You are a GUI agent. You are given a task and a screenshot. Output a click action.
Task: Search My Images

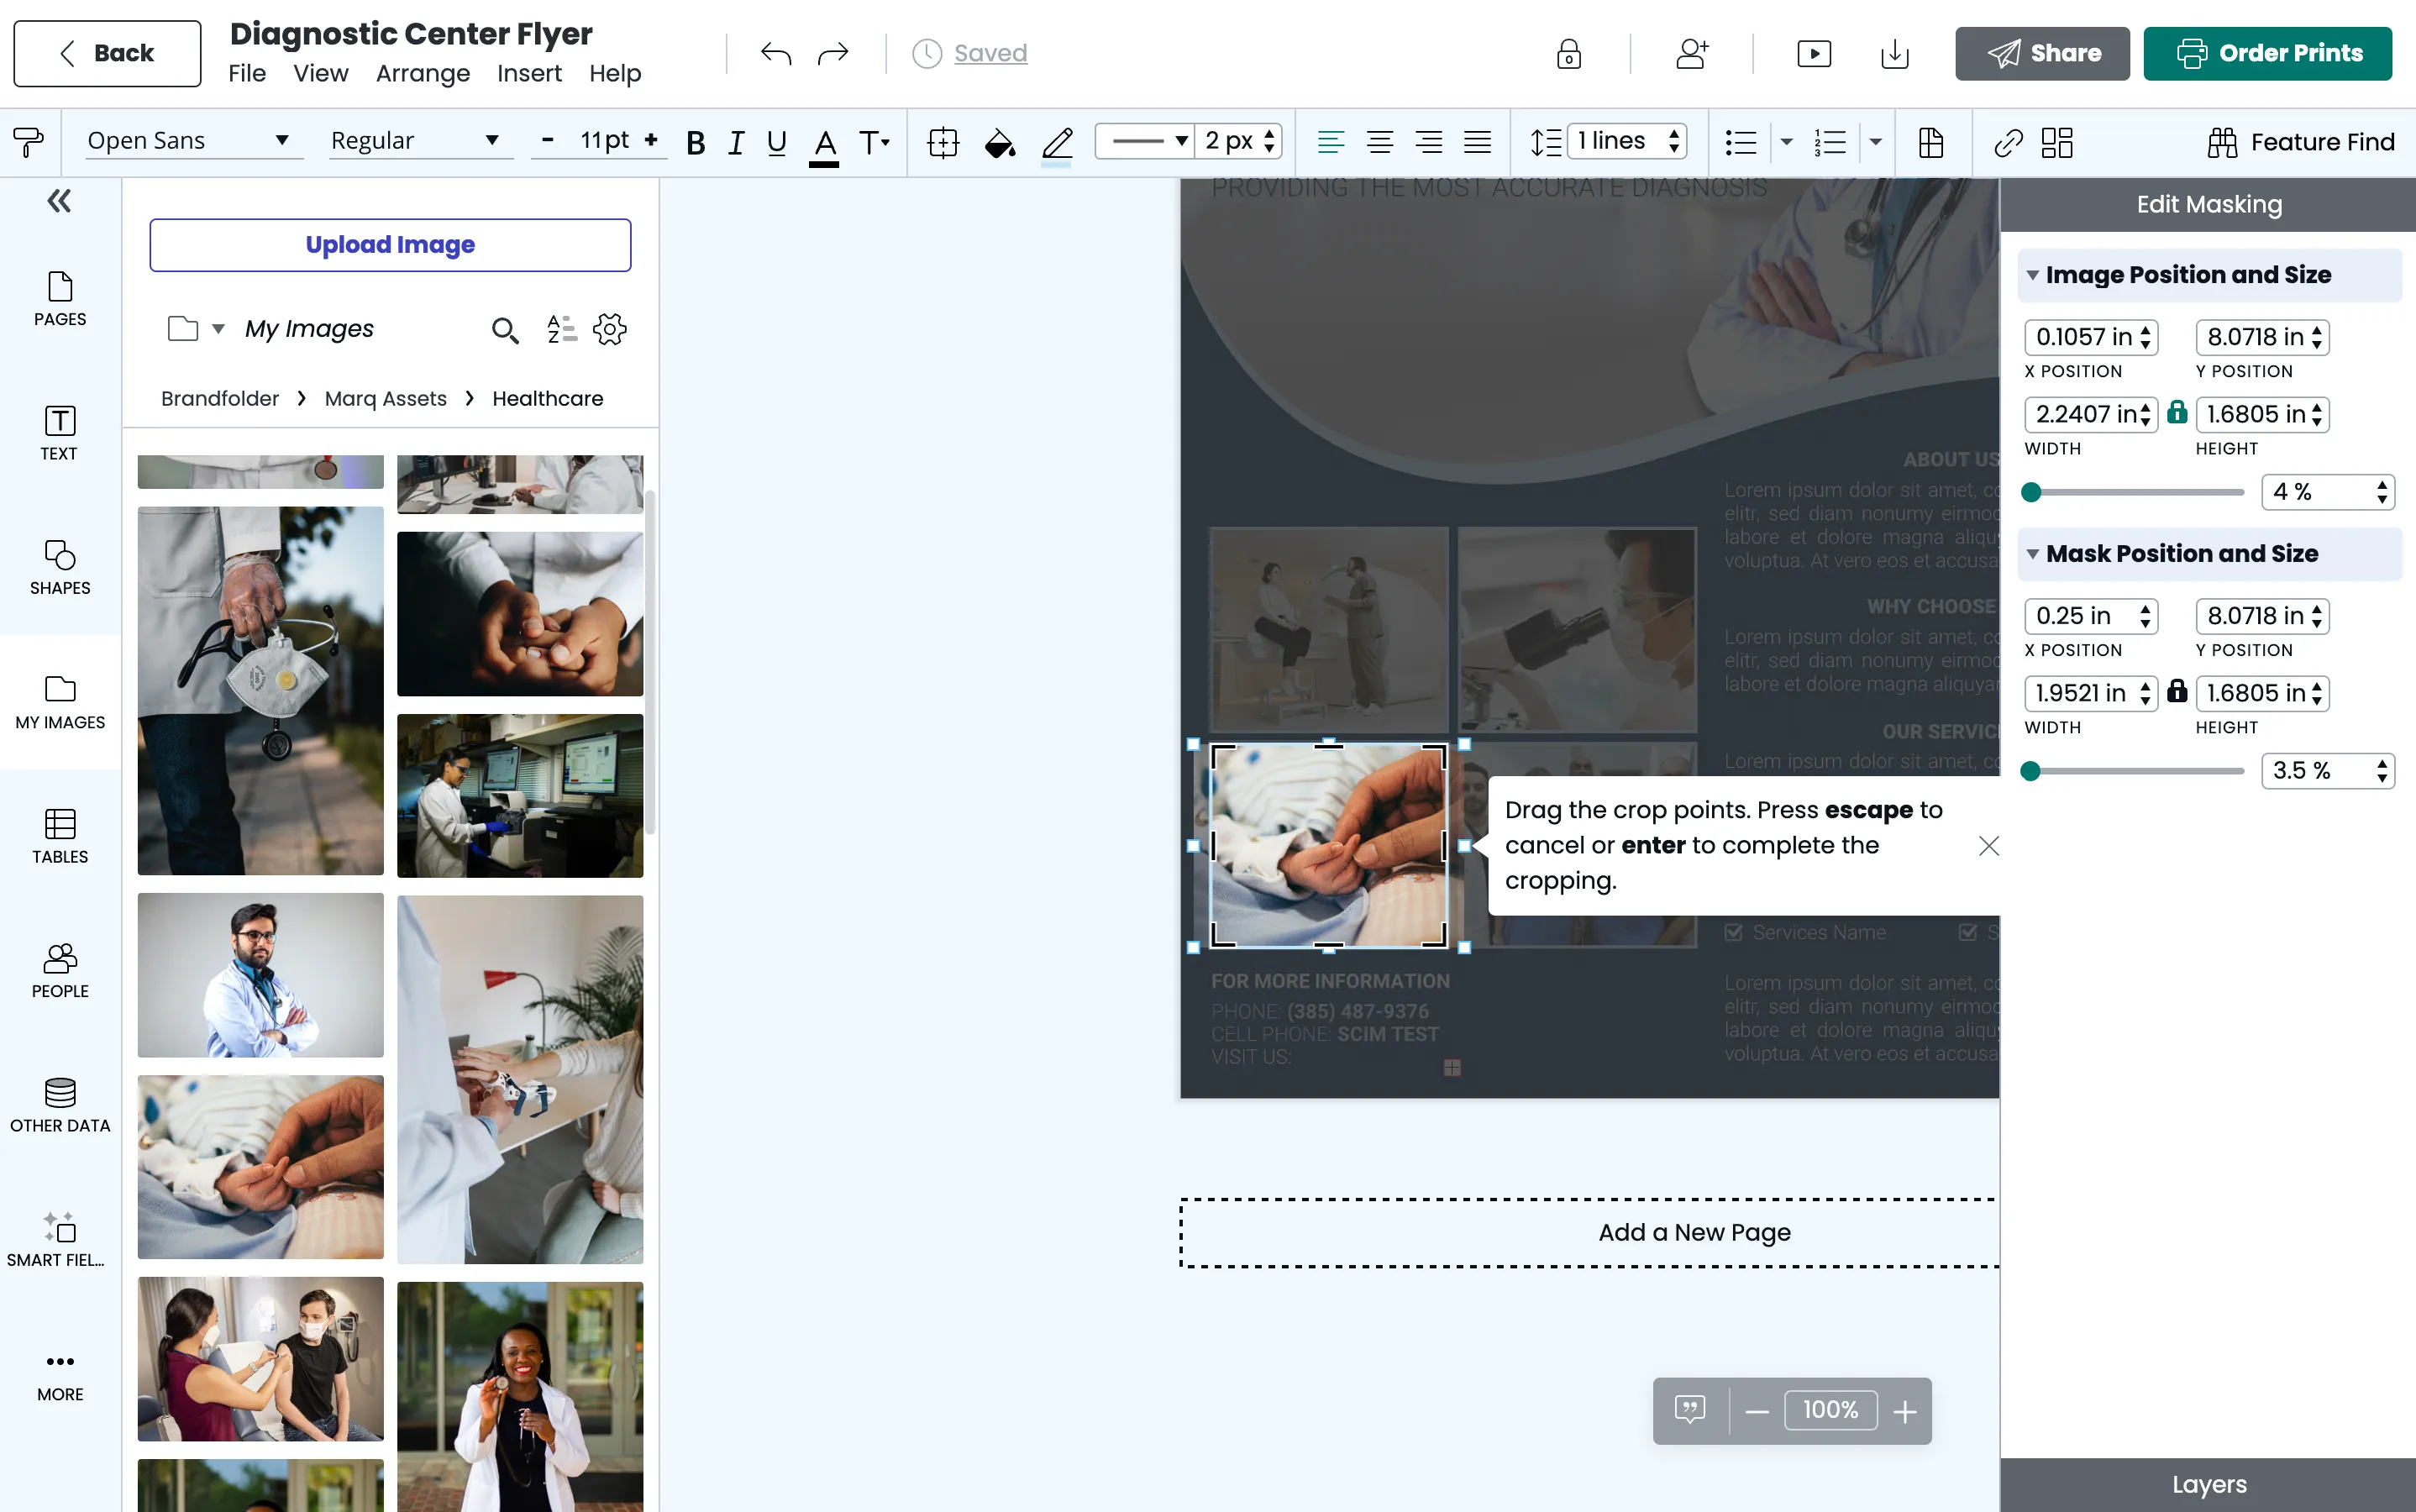point(505,330)
